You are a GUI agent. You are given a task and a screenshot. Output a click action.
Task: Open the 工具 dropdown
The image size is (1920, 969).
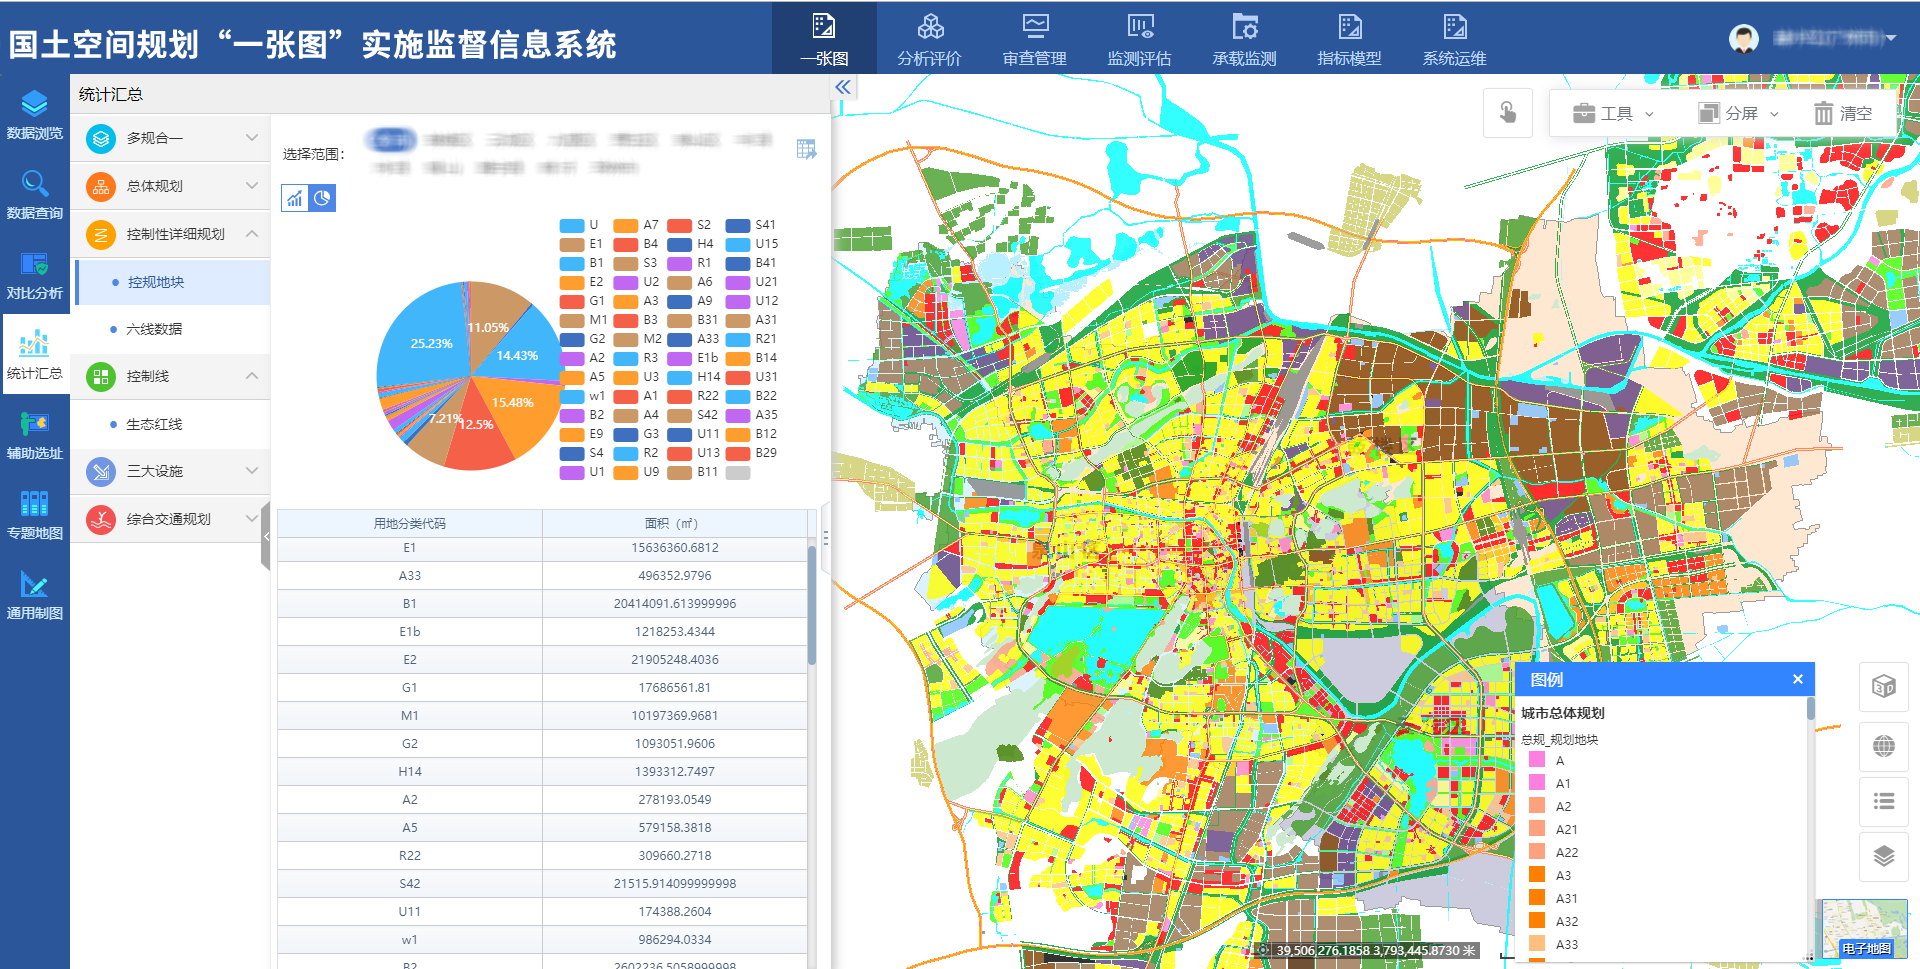point(1614,113)
